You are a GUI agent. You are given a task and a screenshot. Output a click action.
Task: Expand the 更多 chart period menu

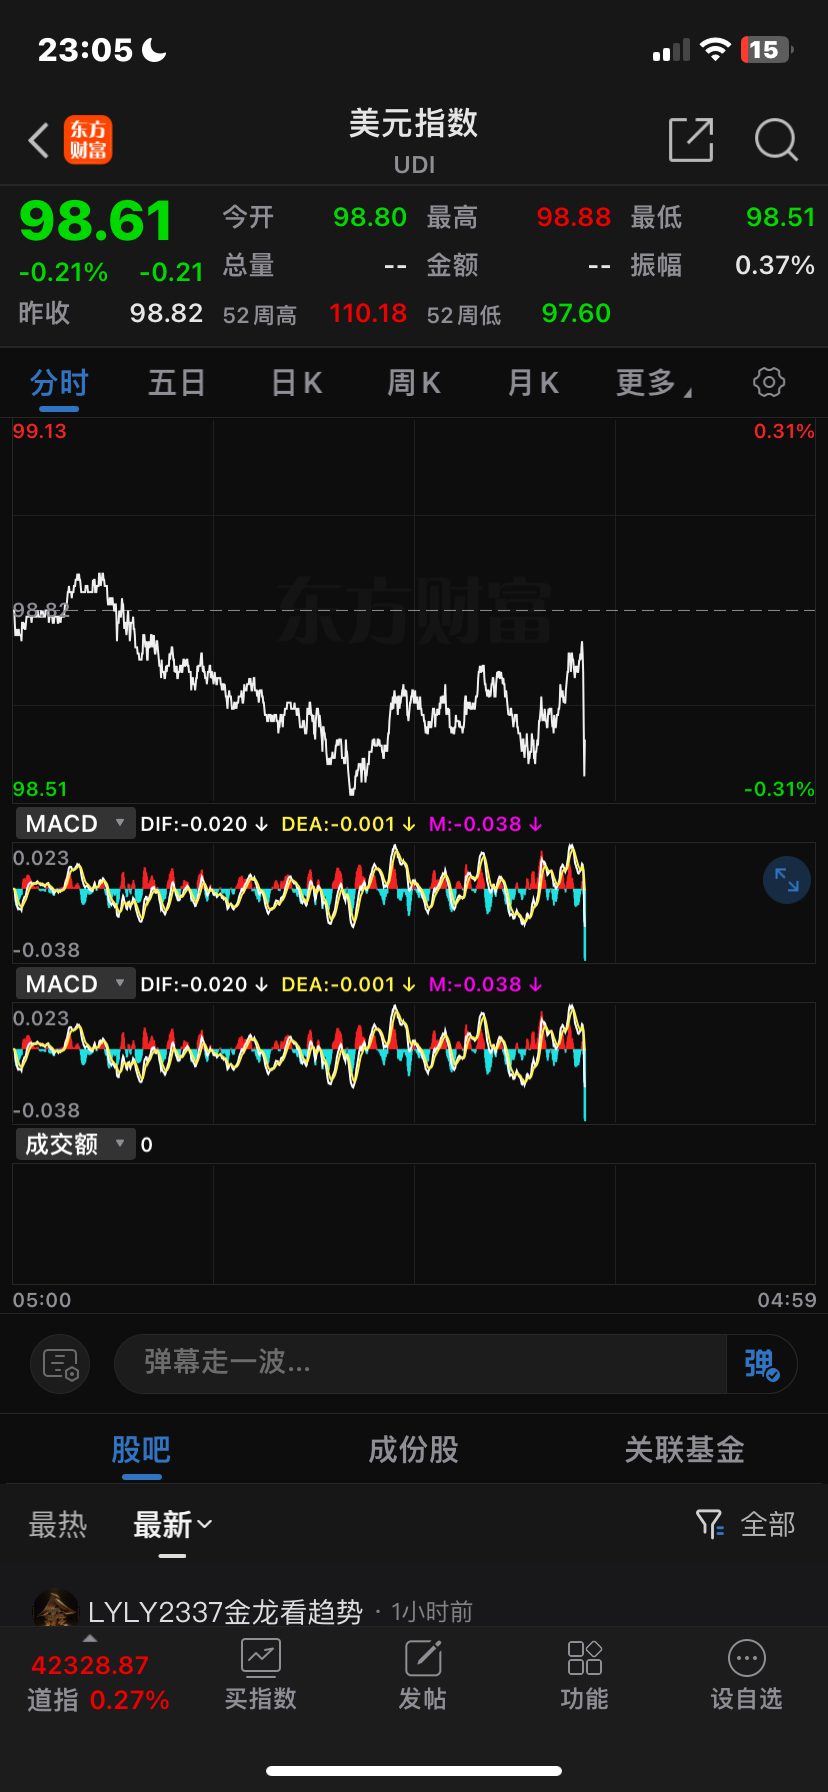(653, 383)
